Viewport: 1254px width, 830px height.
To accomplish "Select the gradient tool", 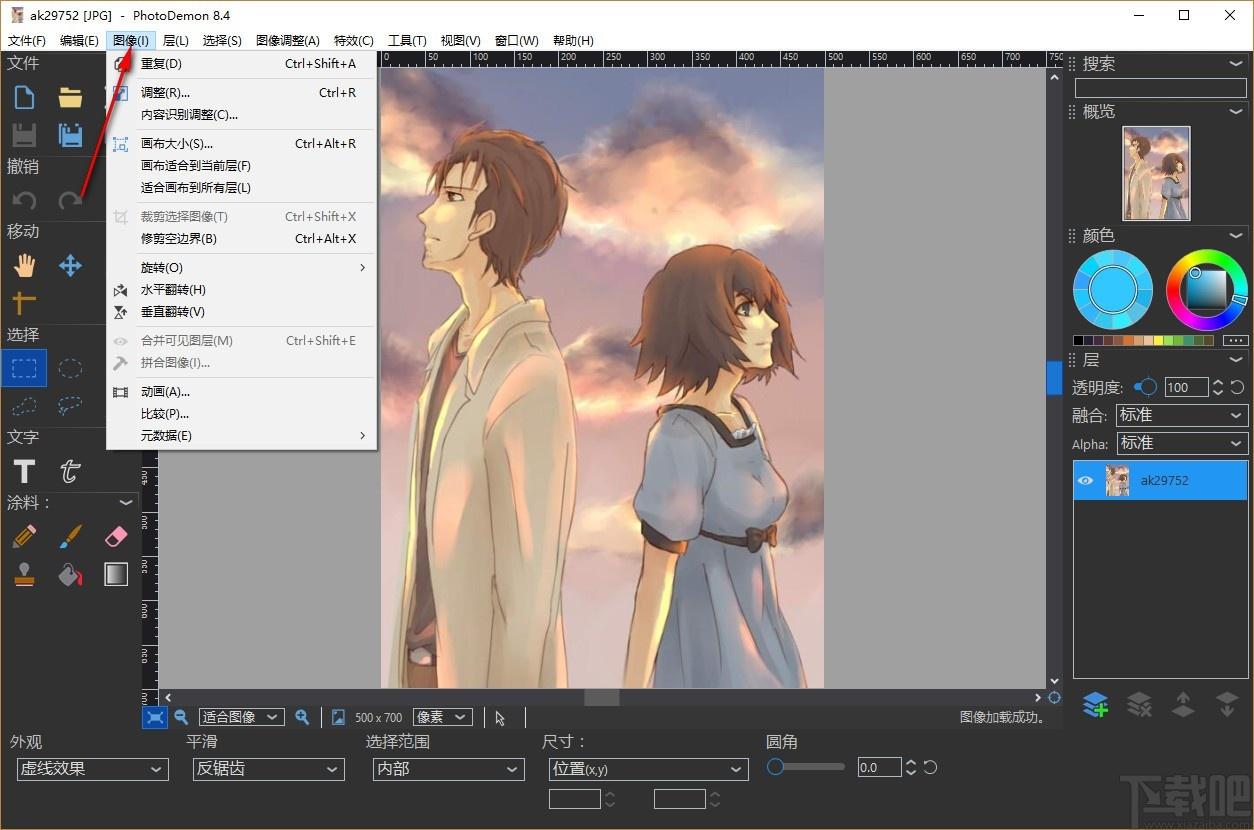I will (116, 574).
